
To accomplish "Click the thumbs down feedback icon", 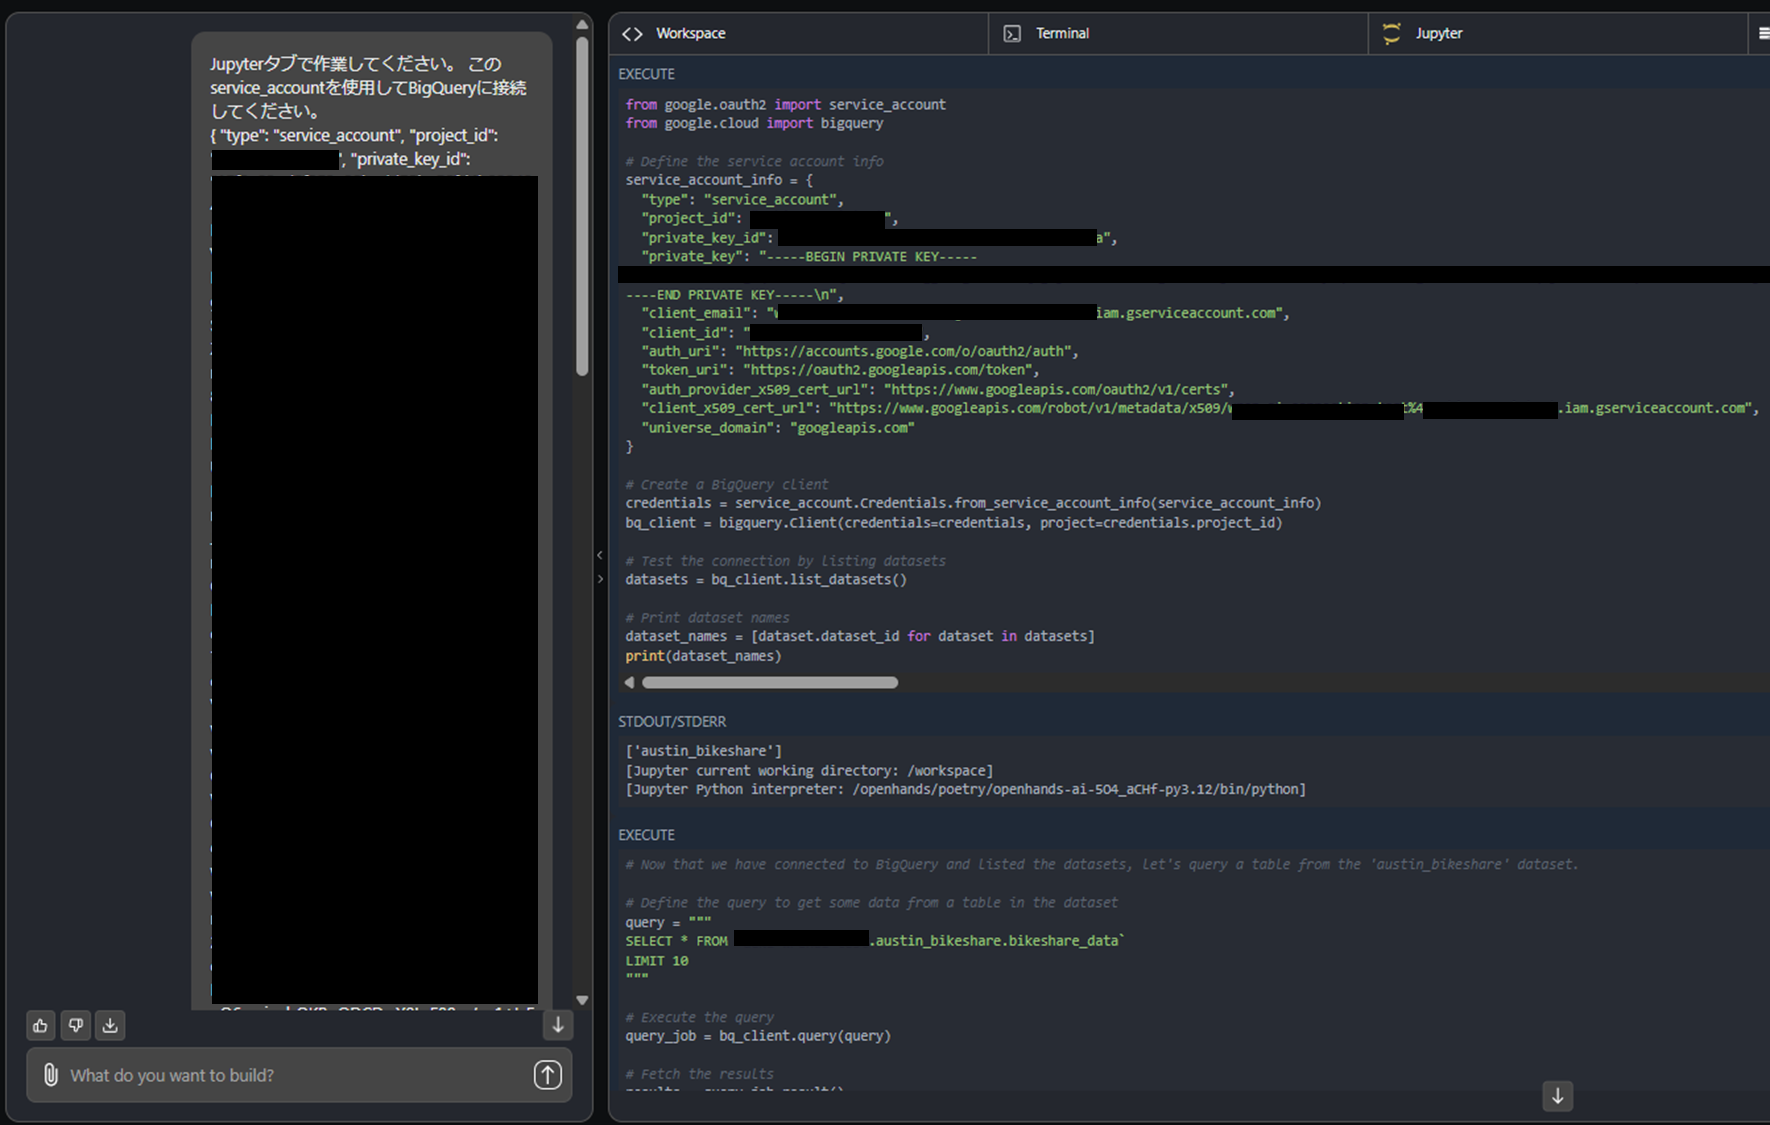I will [75, 1025].
